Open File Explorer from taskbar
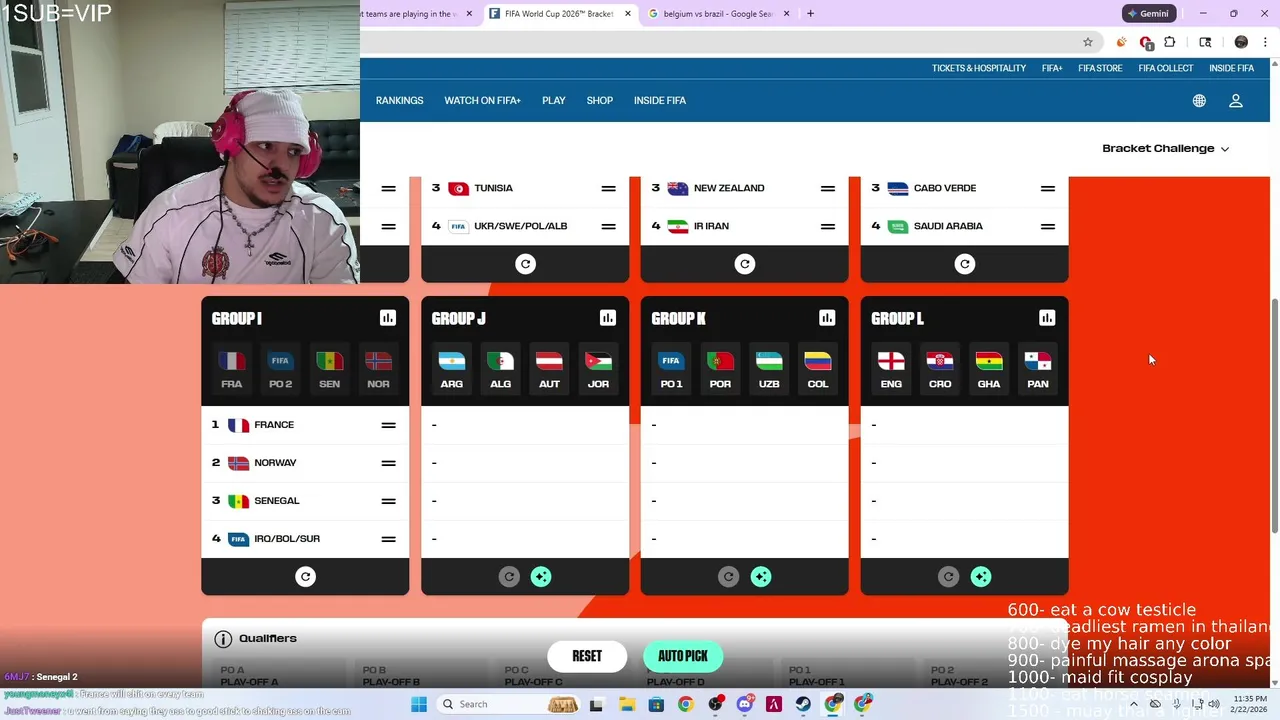The image size is (1280, 720). pos(625,704)
